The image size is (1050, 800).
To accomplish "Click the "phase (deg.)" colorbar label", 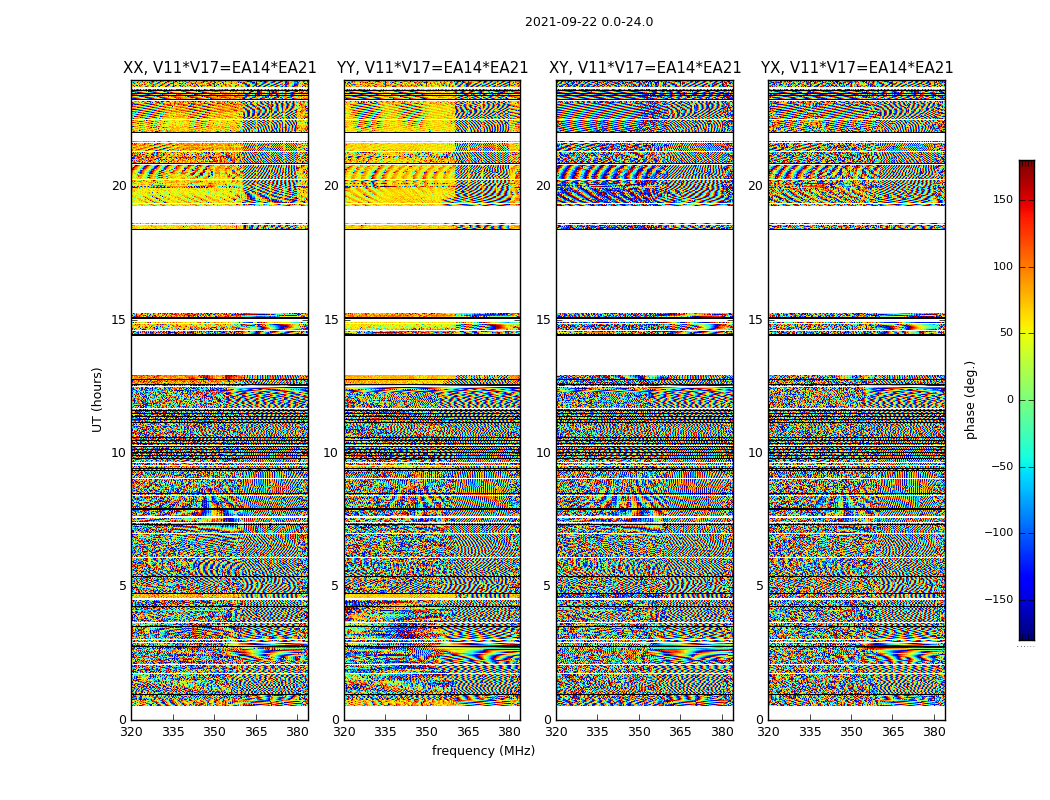I will 970,400.
